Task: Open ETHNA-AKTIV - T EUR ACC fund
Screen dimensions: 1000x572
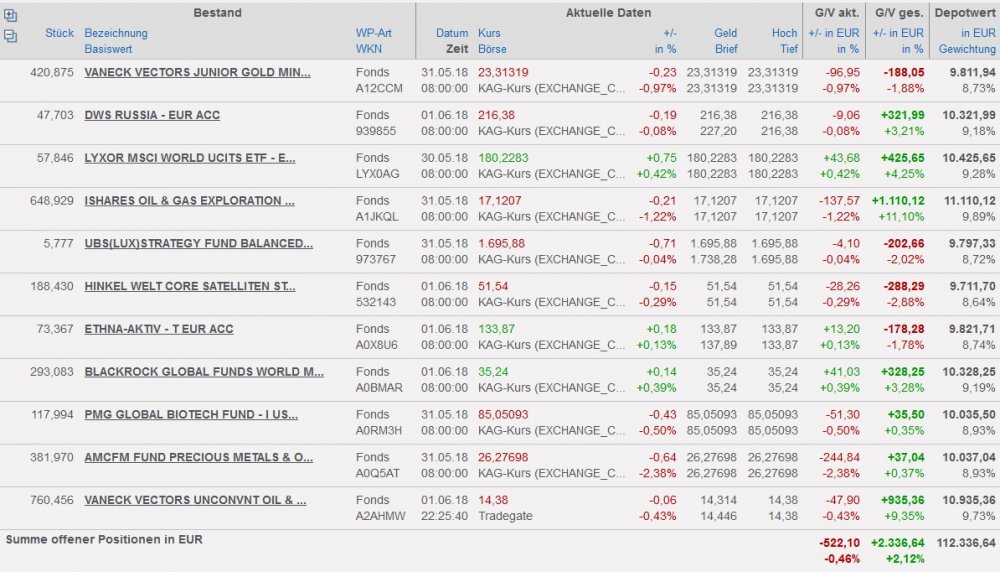Action: click(x=159, y=330)
